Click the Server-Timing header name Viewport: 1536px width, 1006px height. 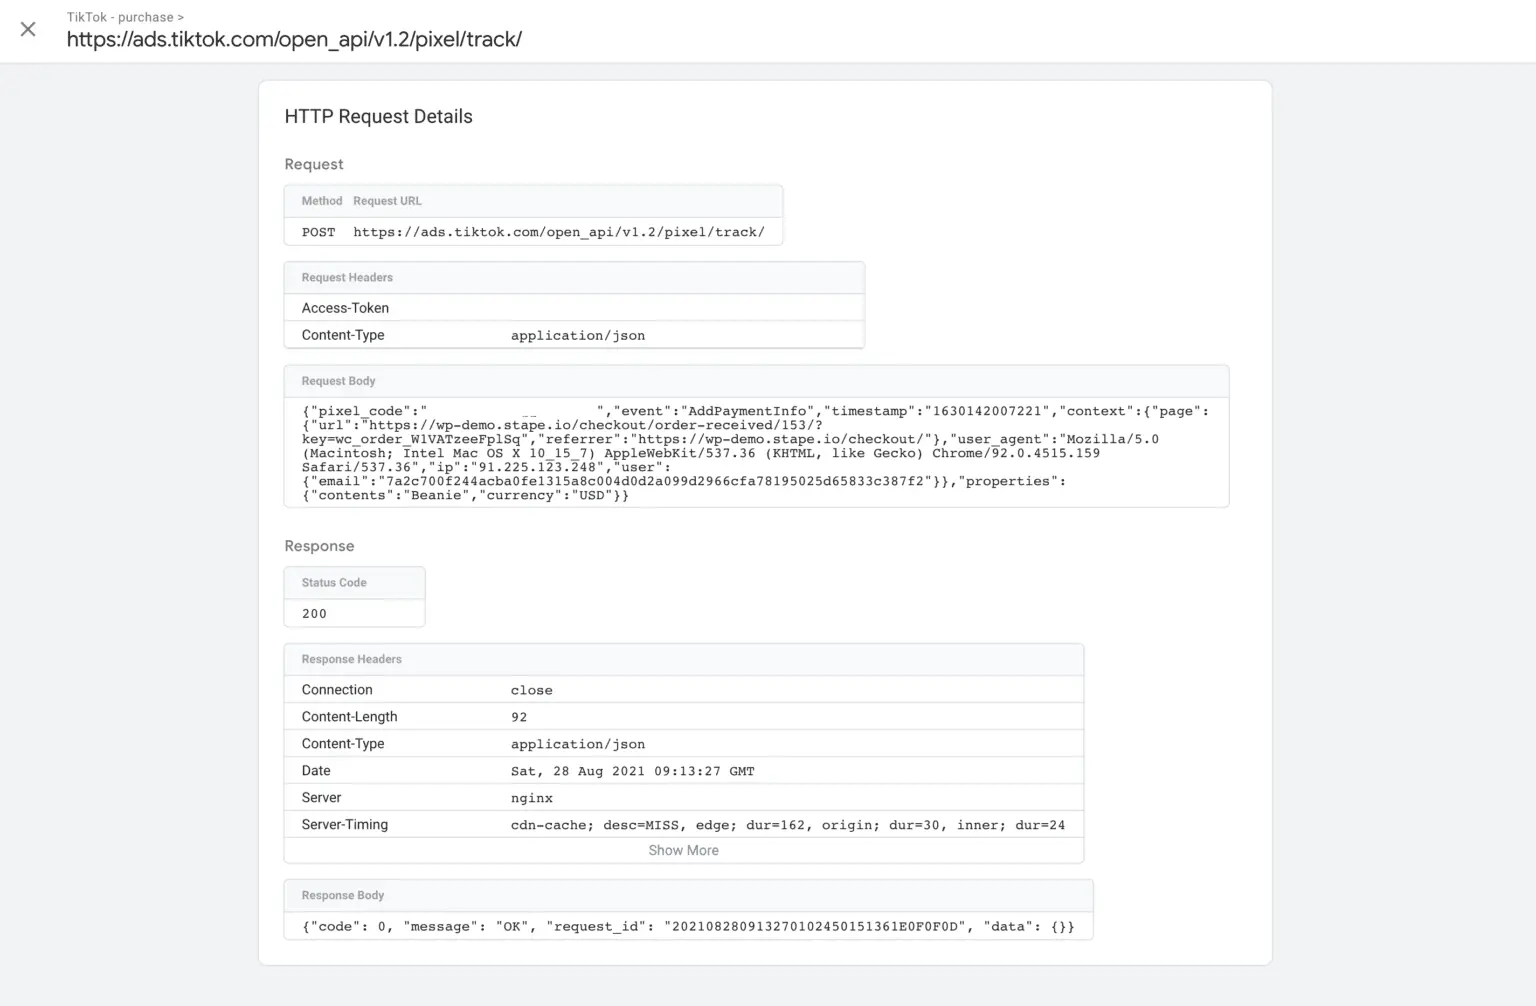pos(345,825)
